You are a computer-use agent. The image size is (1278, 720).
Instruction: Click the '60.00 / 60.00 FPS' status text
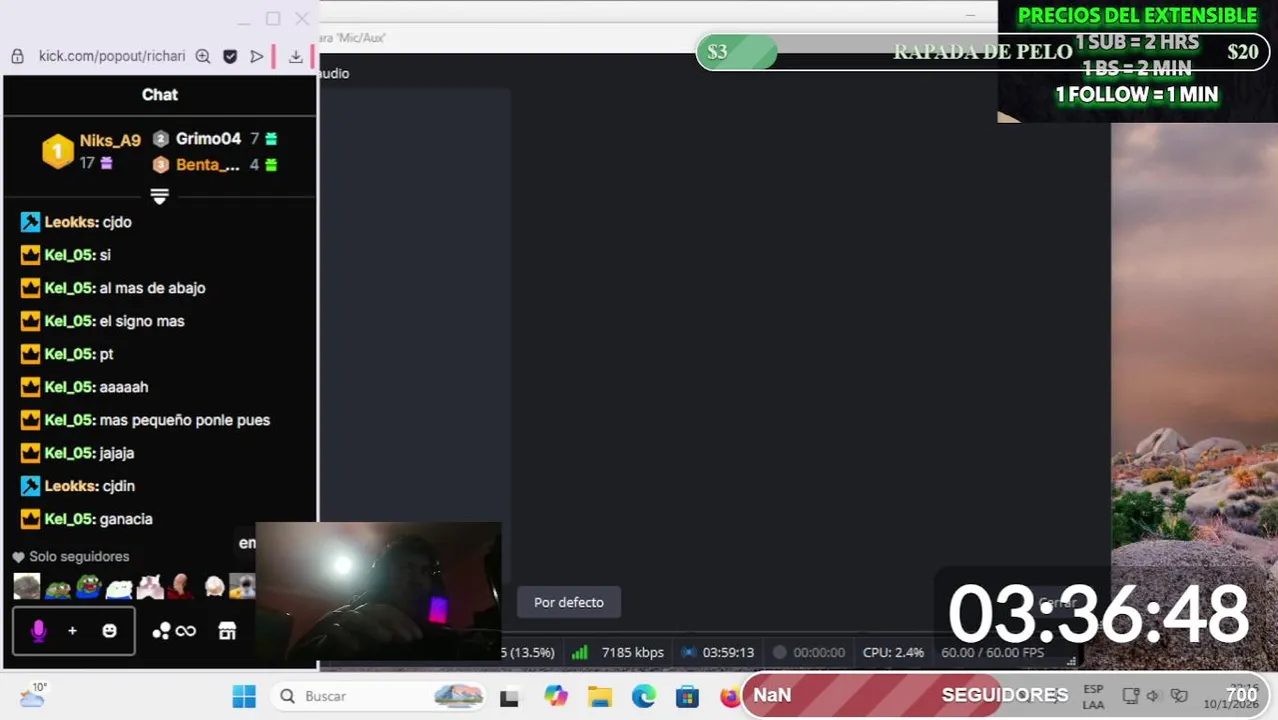(x=992, y=652)
